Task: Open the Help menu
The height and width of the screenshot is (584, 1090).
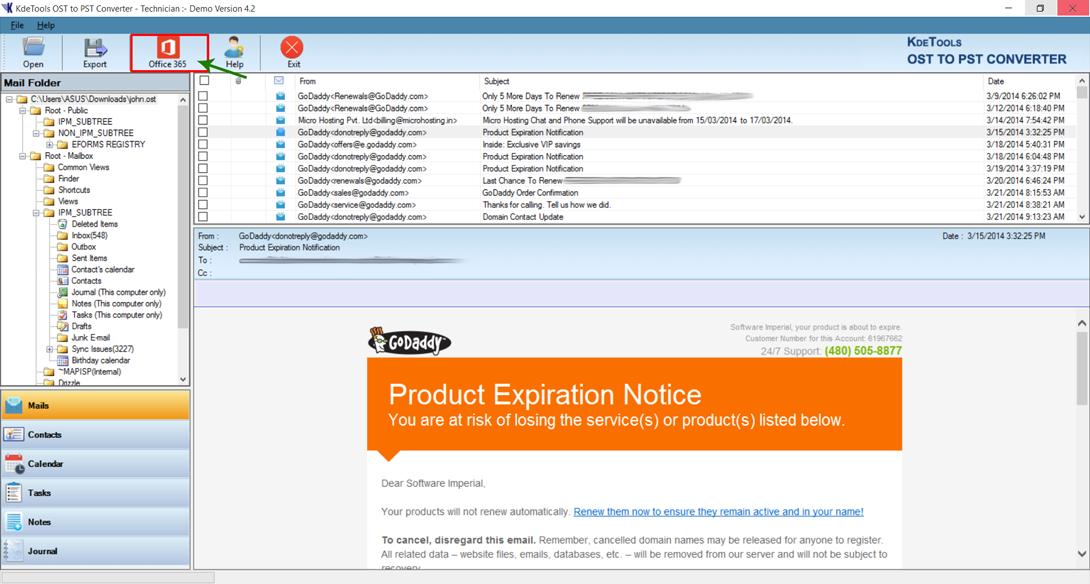Action: 45,25
